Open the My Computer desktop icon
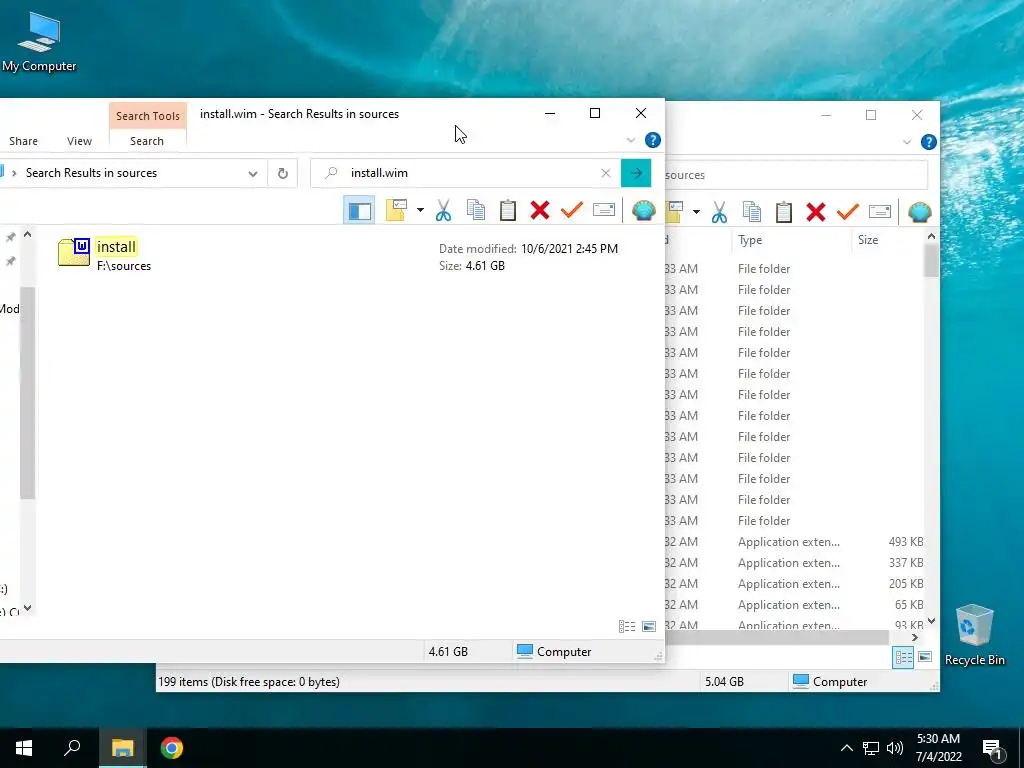 click(x=39, y=42)
